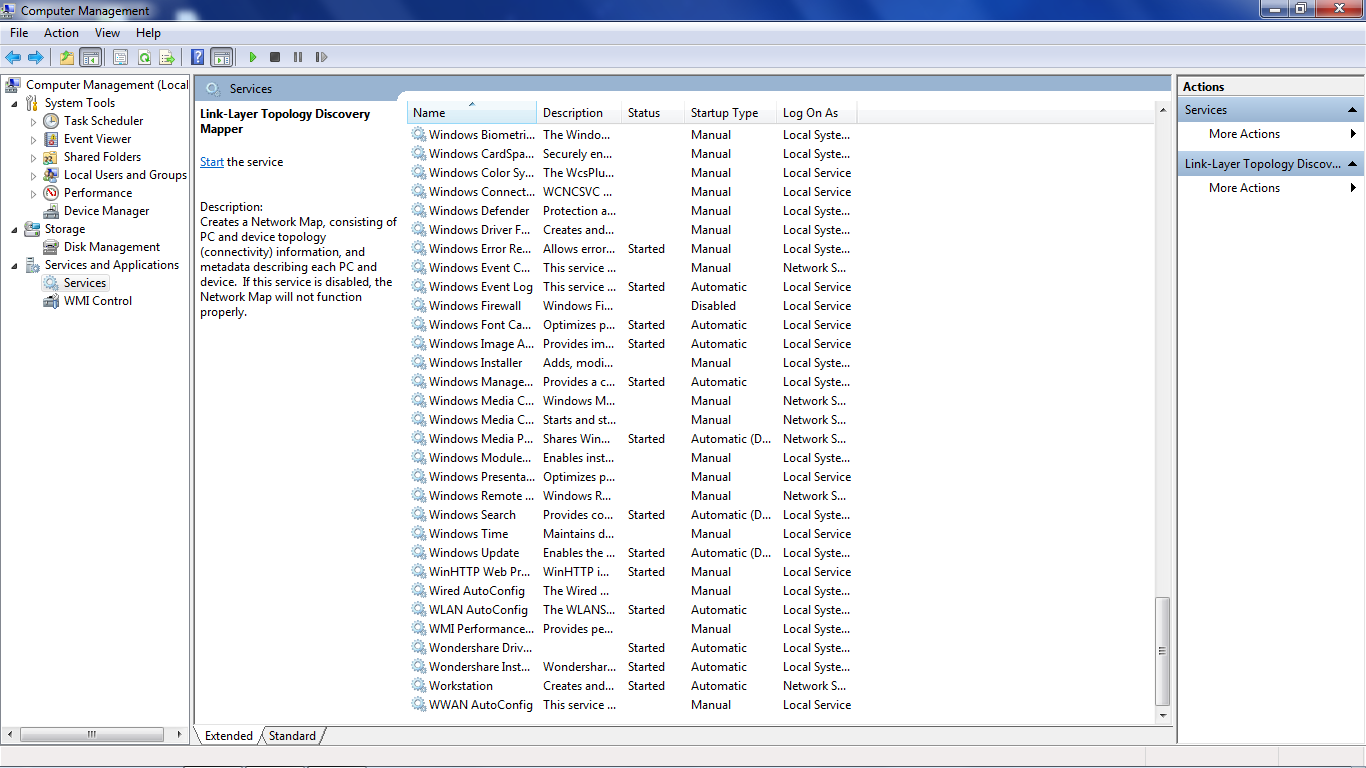Collapse Services and Applications tree node
The height and width of the screenshot is (768, 1366).
coord(14,265)
